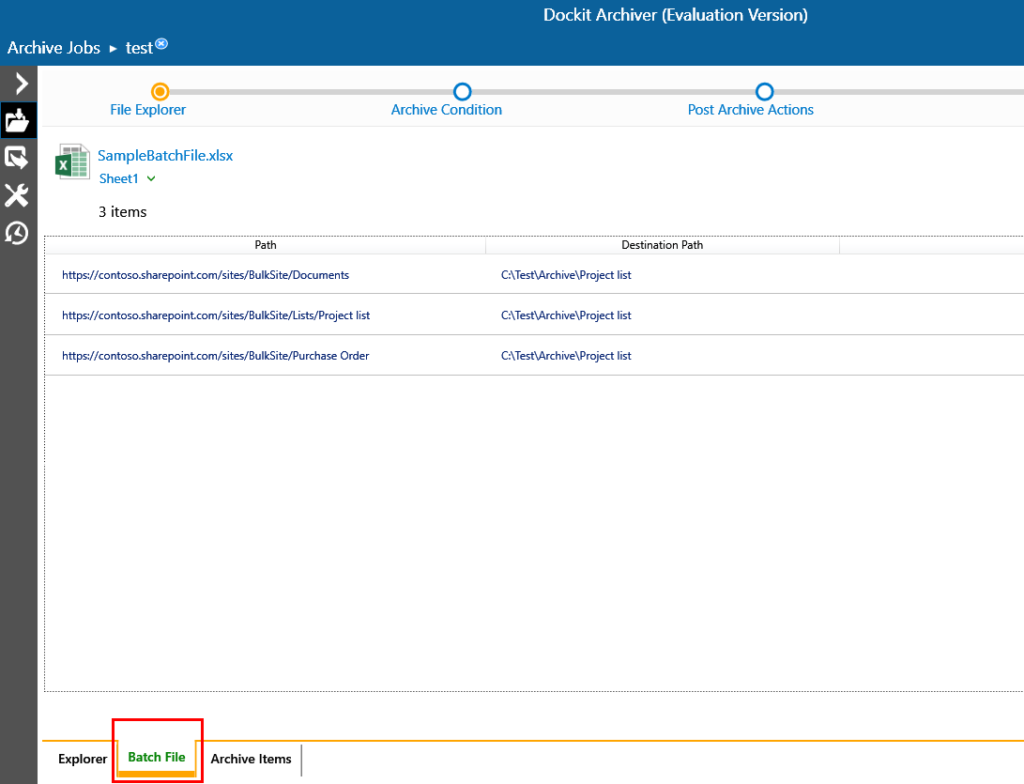The image size is (1024, 784).
Task: Click the 3 items count label
Action: (123, 212)
